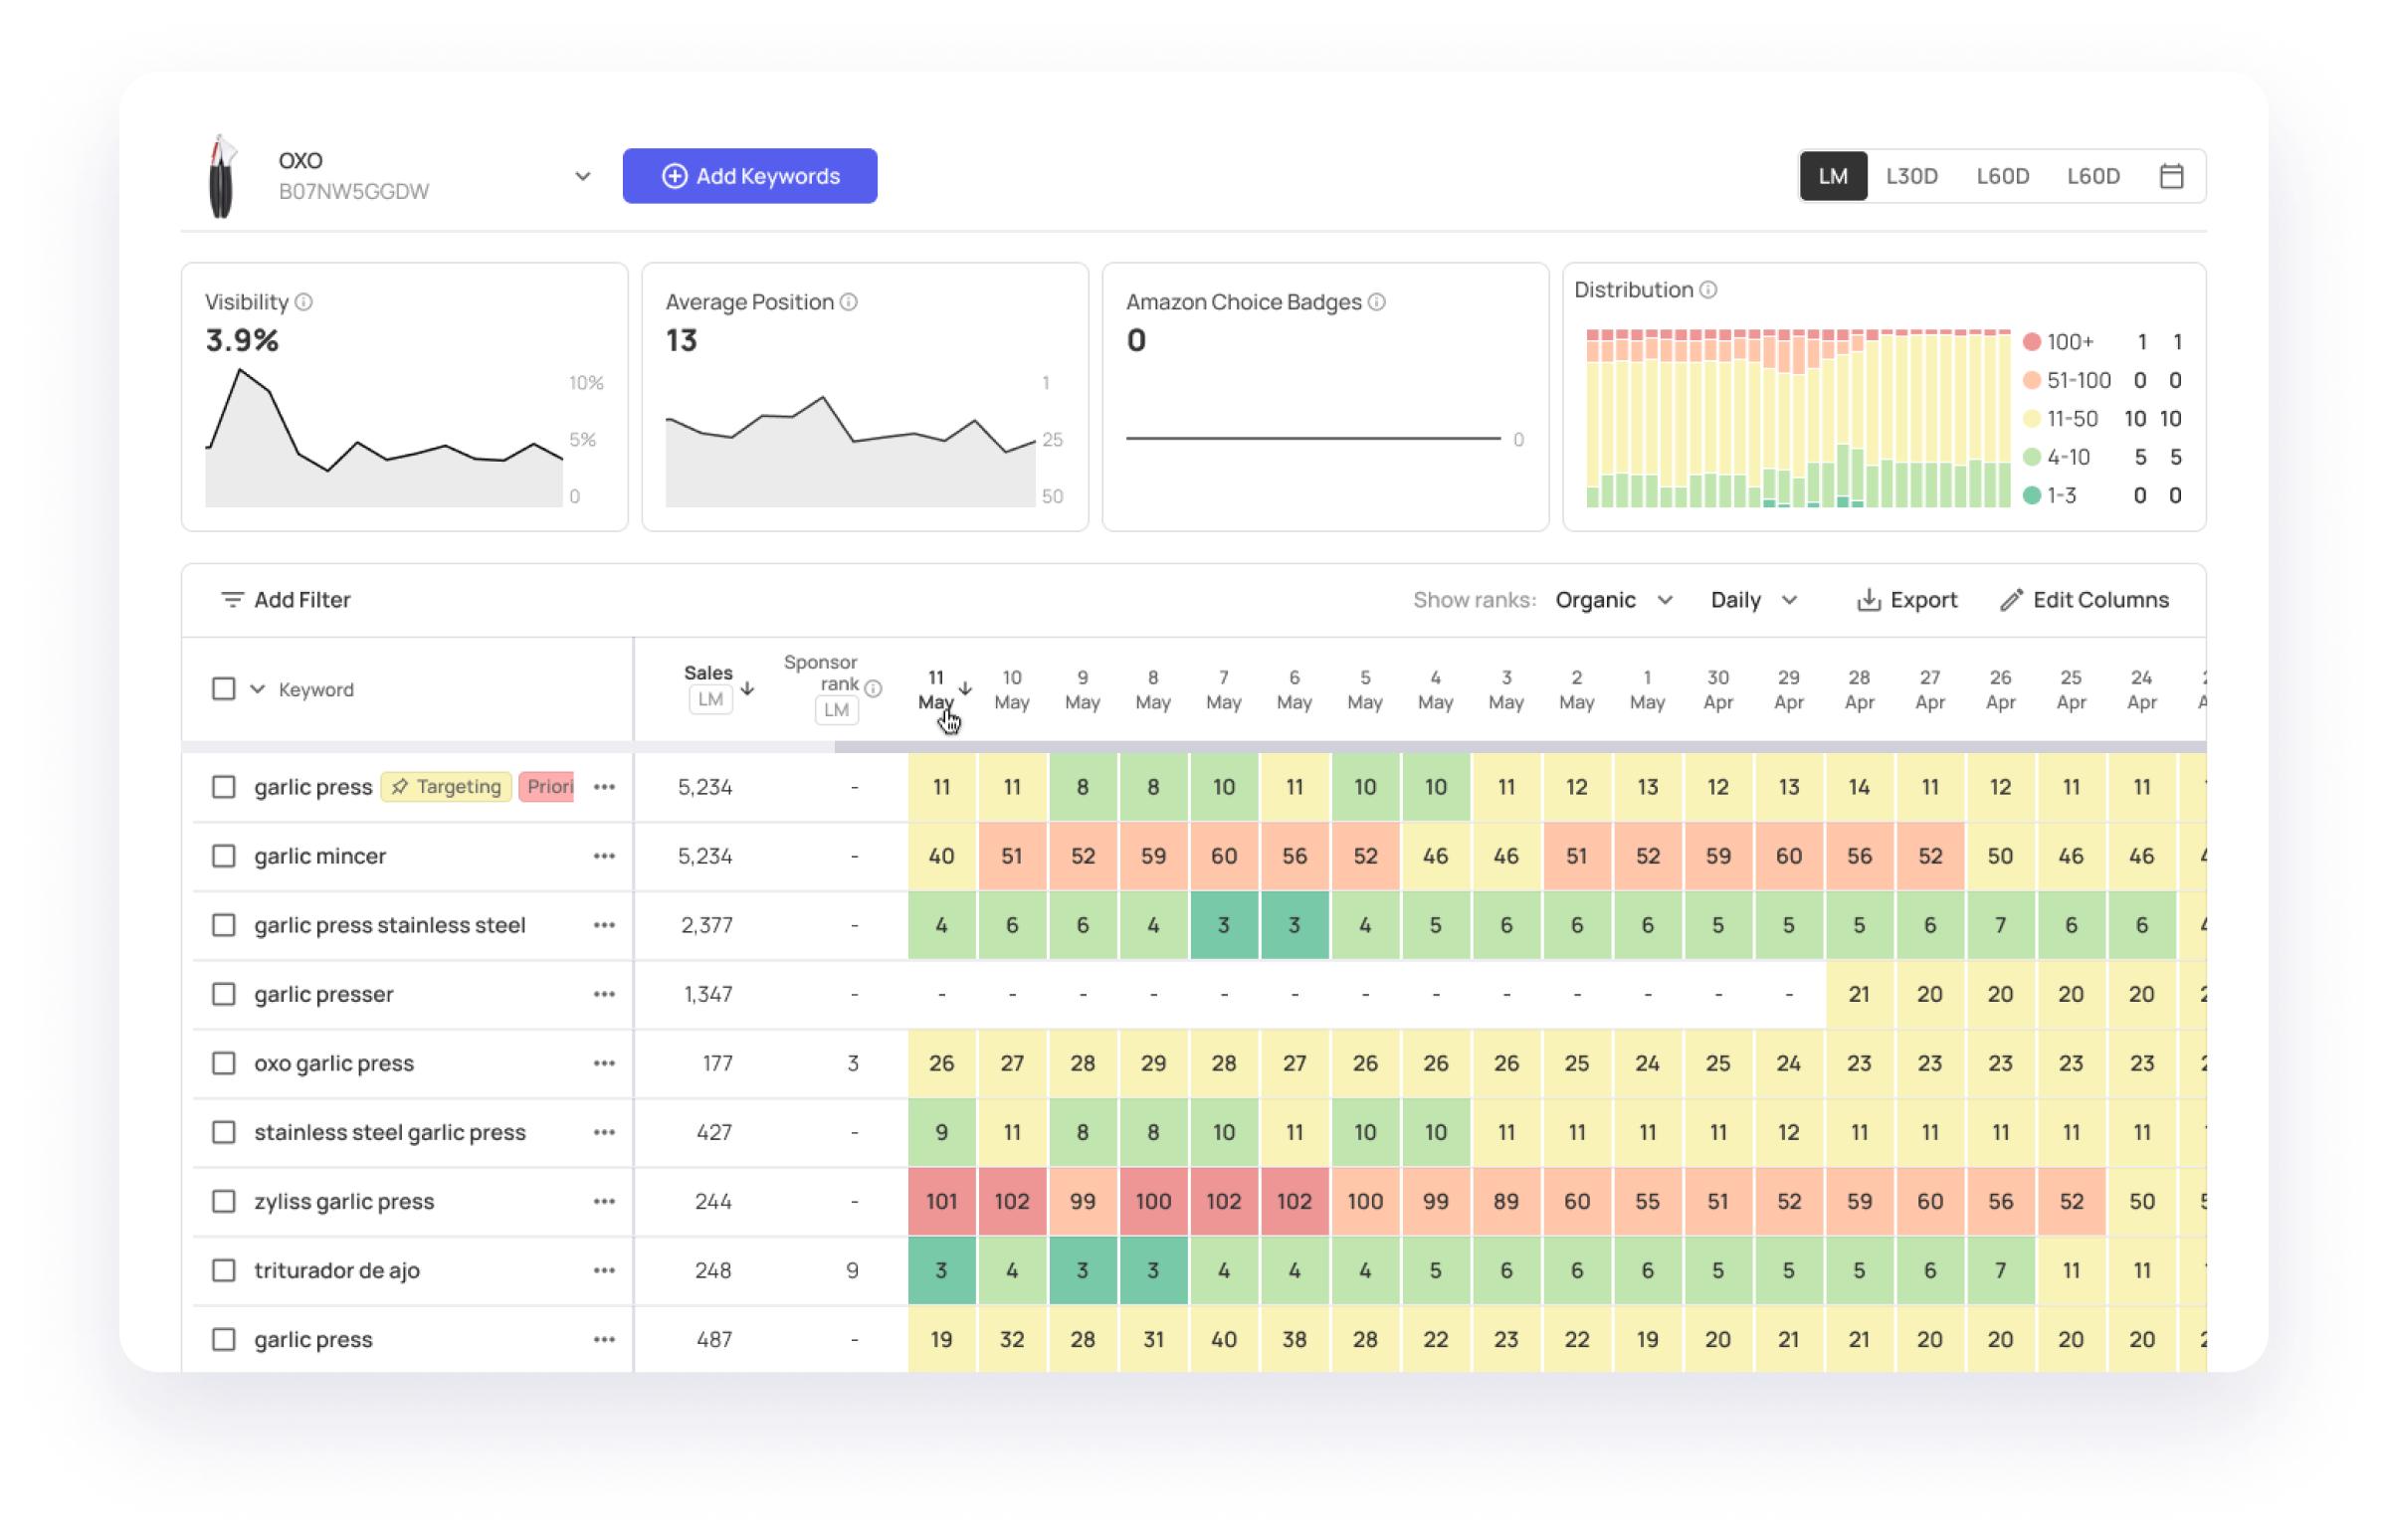The width and height of the screenshot is (2388, 1540).
Task: Click the Targeting pin tag
Action: click(x=446, y=787)
